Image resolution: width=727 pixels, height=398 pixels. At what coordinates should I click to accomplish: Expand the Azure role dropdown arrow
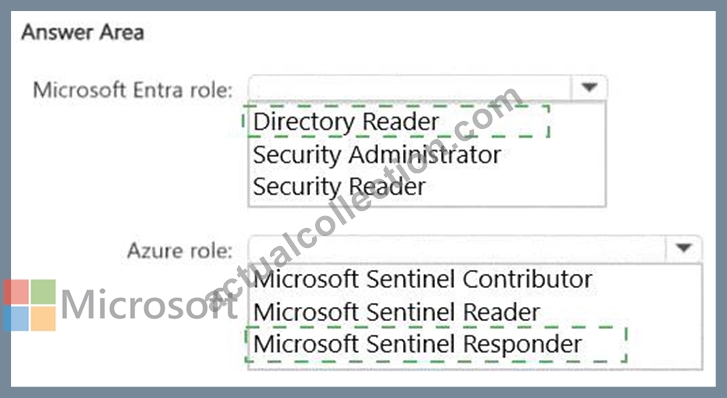tap(683, 248)
